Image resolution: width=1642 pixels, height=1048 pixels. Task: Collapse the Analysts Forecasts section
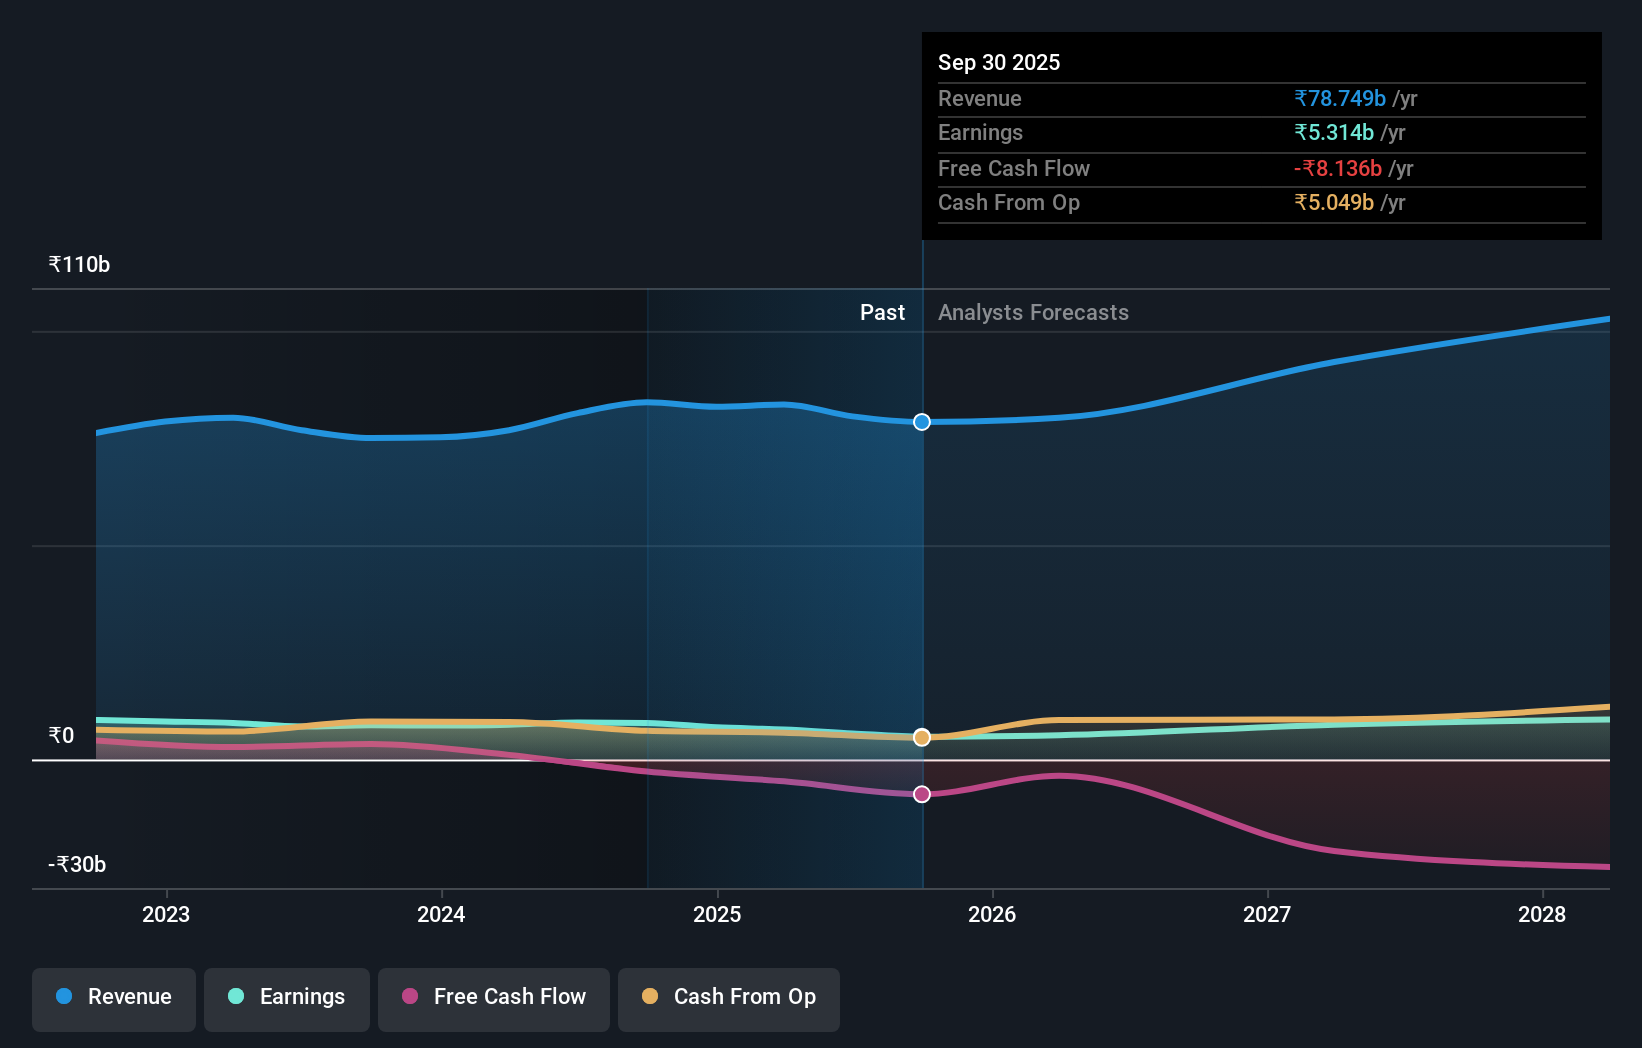coord(1033,312)
